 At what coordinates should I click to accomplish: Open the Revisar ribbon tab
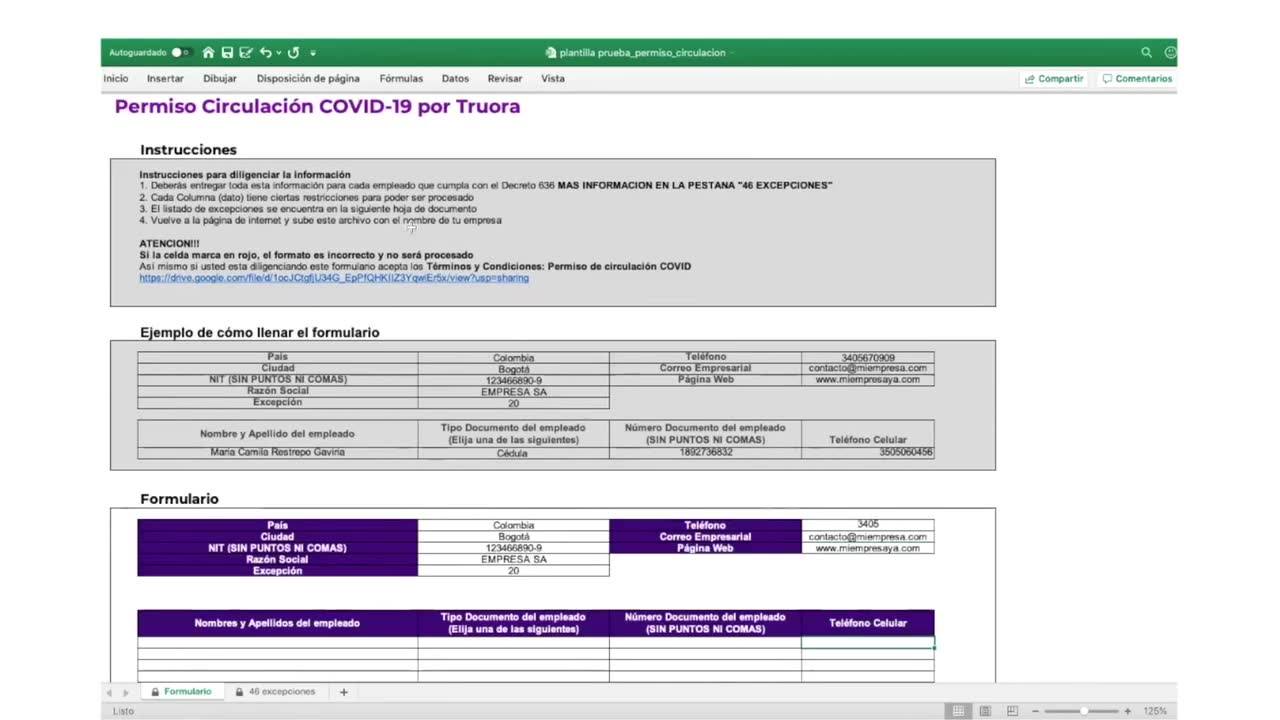505,78
